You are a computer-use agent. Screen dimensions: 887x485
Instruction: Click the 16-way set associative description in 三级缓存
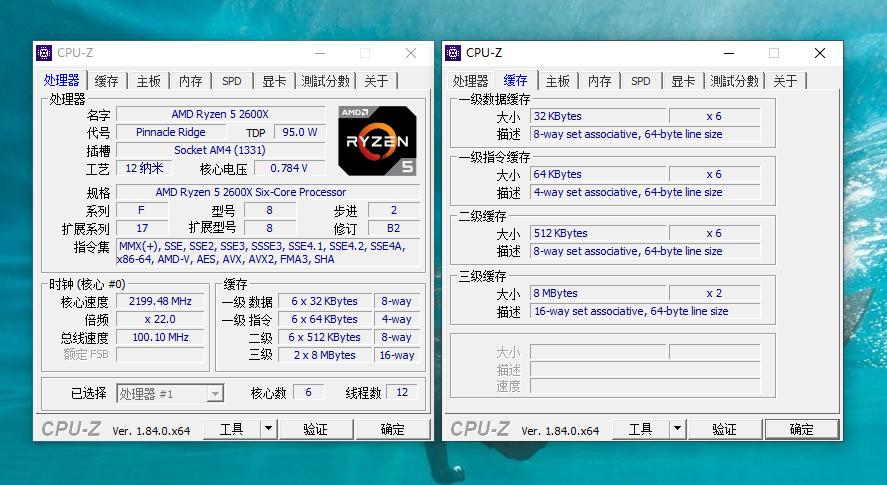645,311
